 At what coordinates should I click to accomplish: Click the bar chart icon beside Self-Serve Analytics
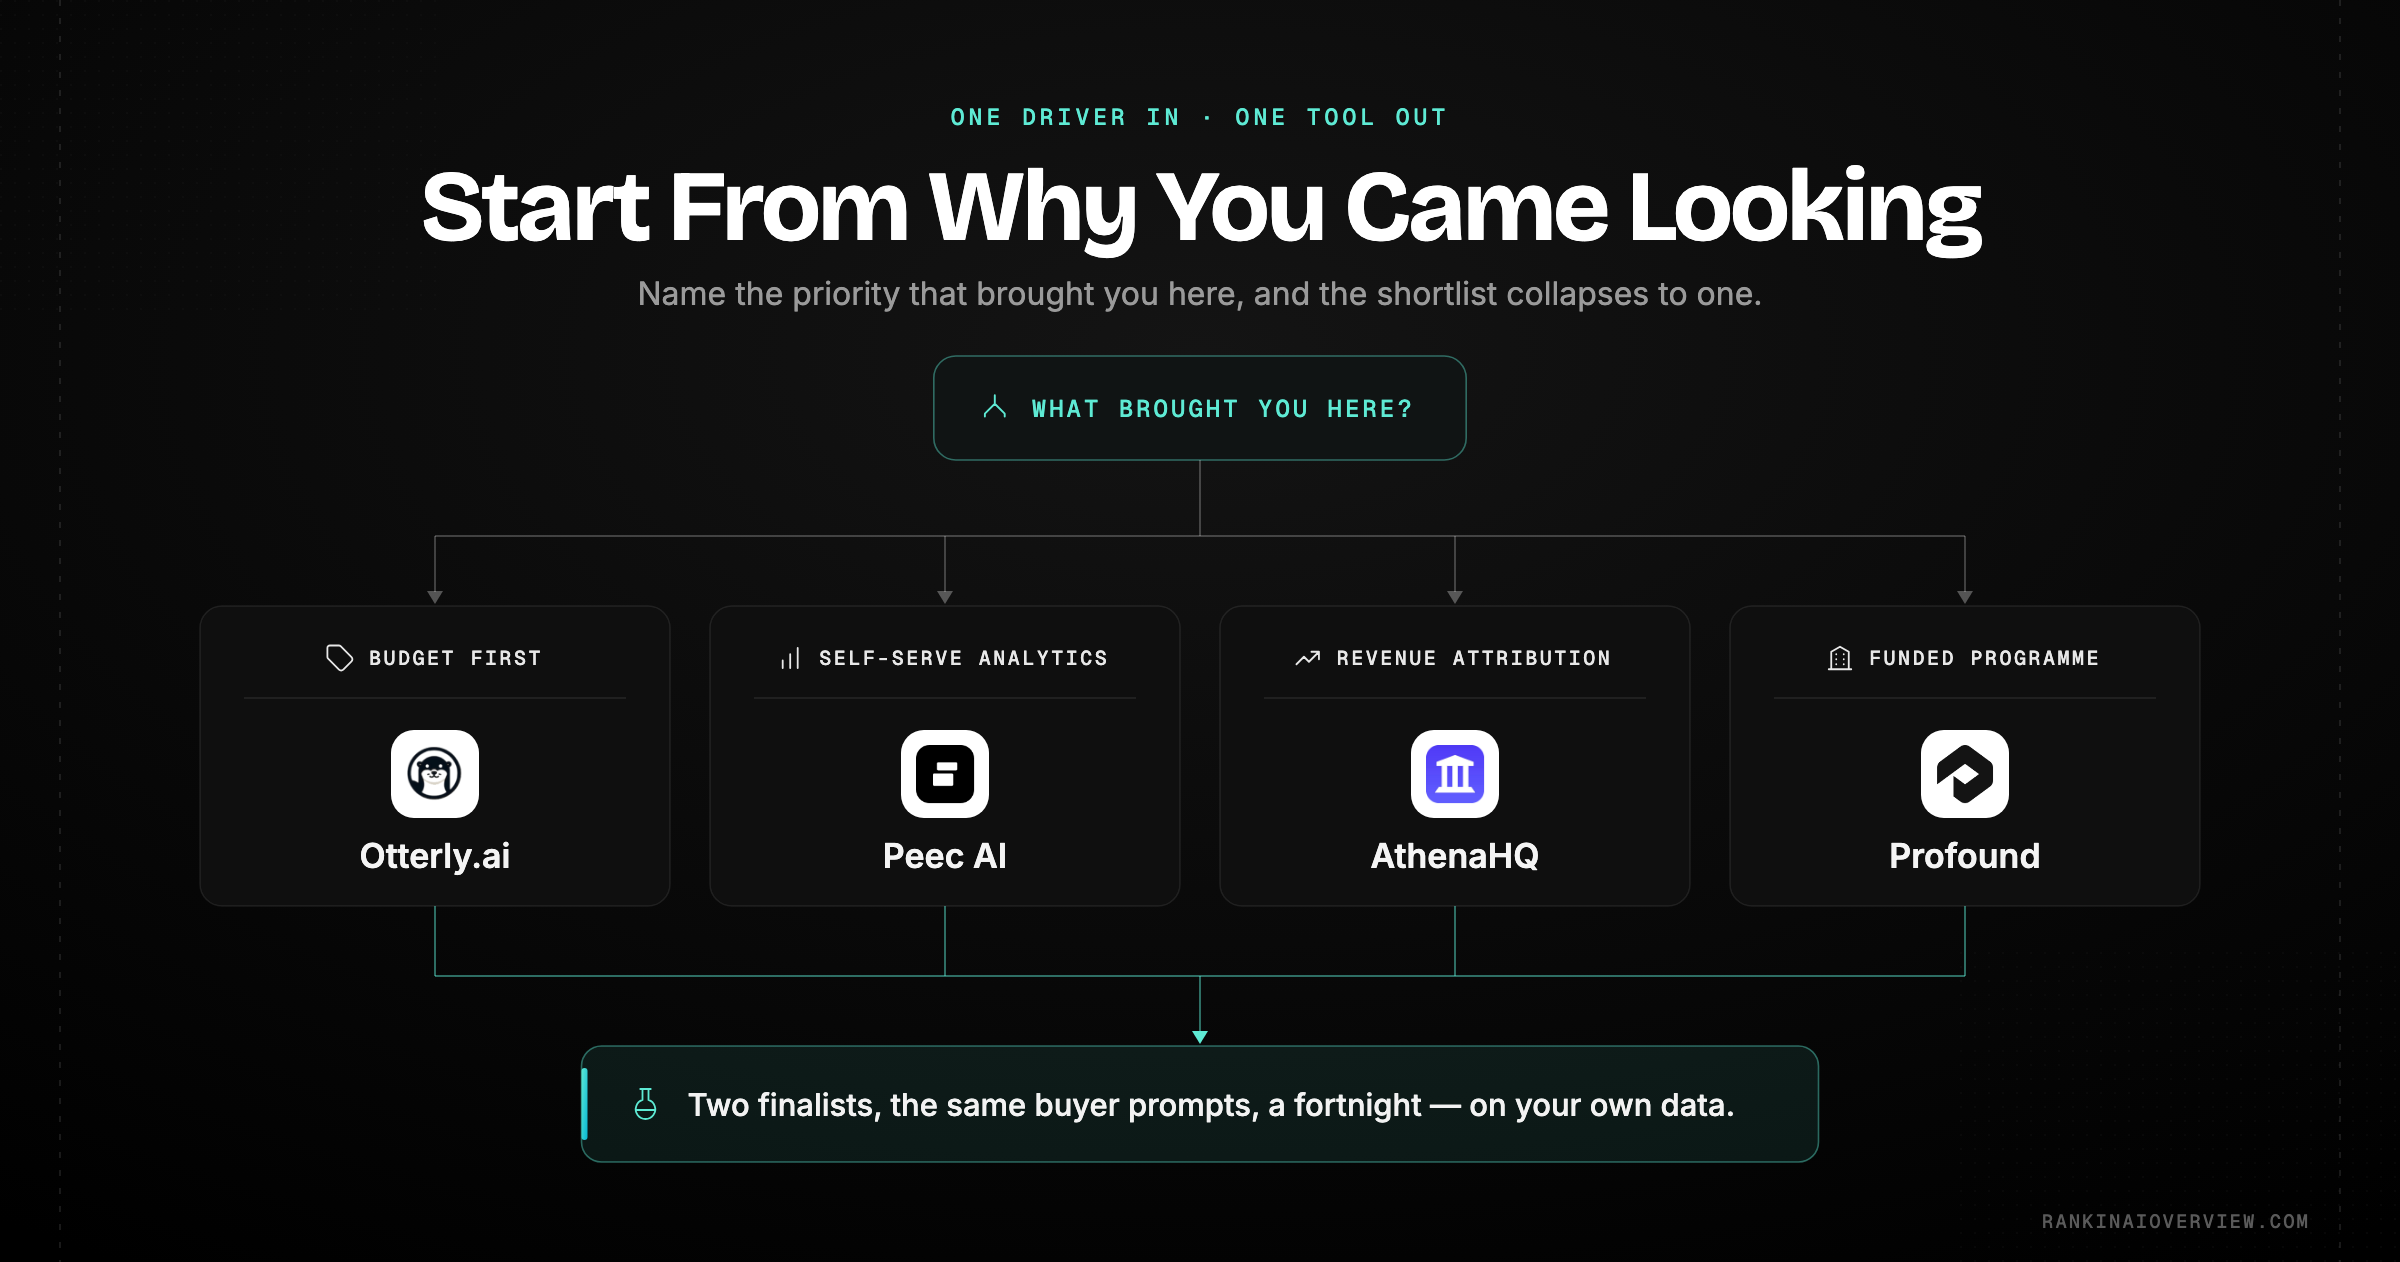point(790,658)
